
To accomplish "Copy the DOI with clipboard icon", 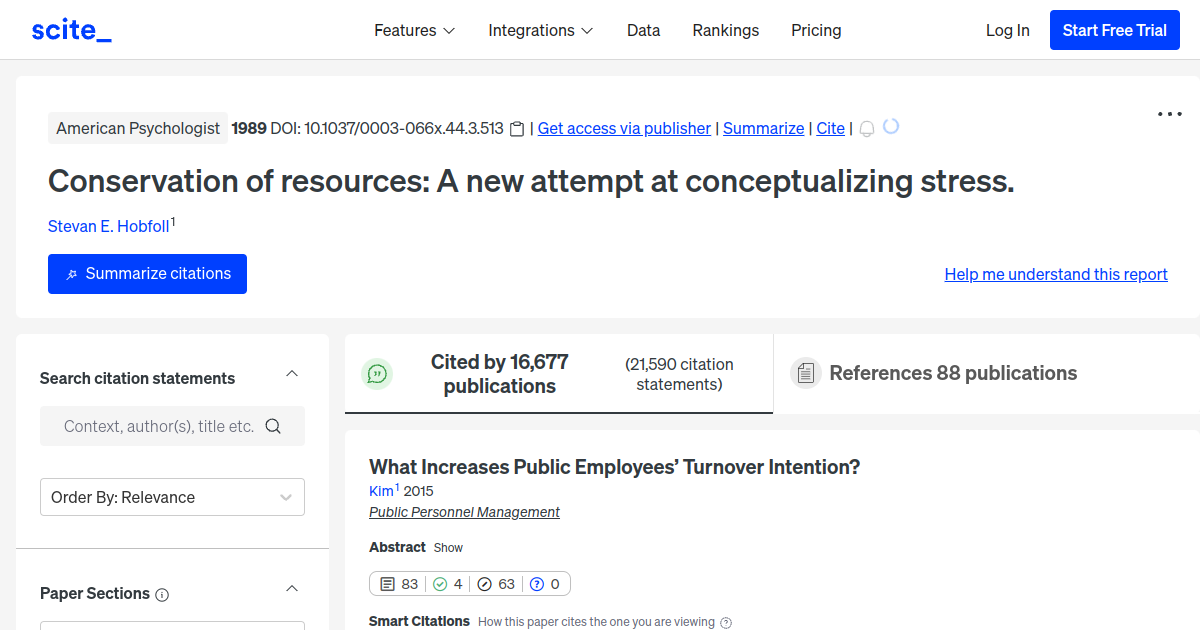I will (x=517, y=129).
